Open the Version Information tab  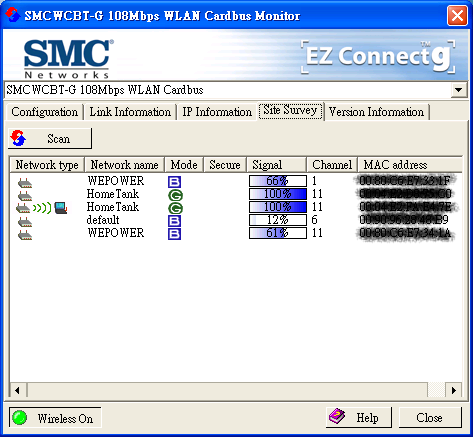[376, 112]
